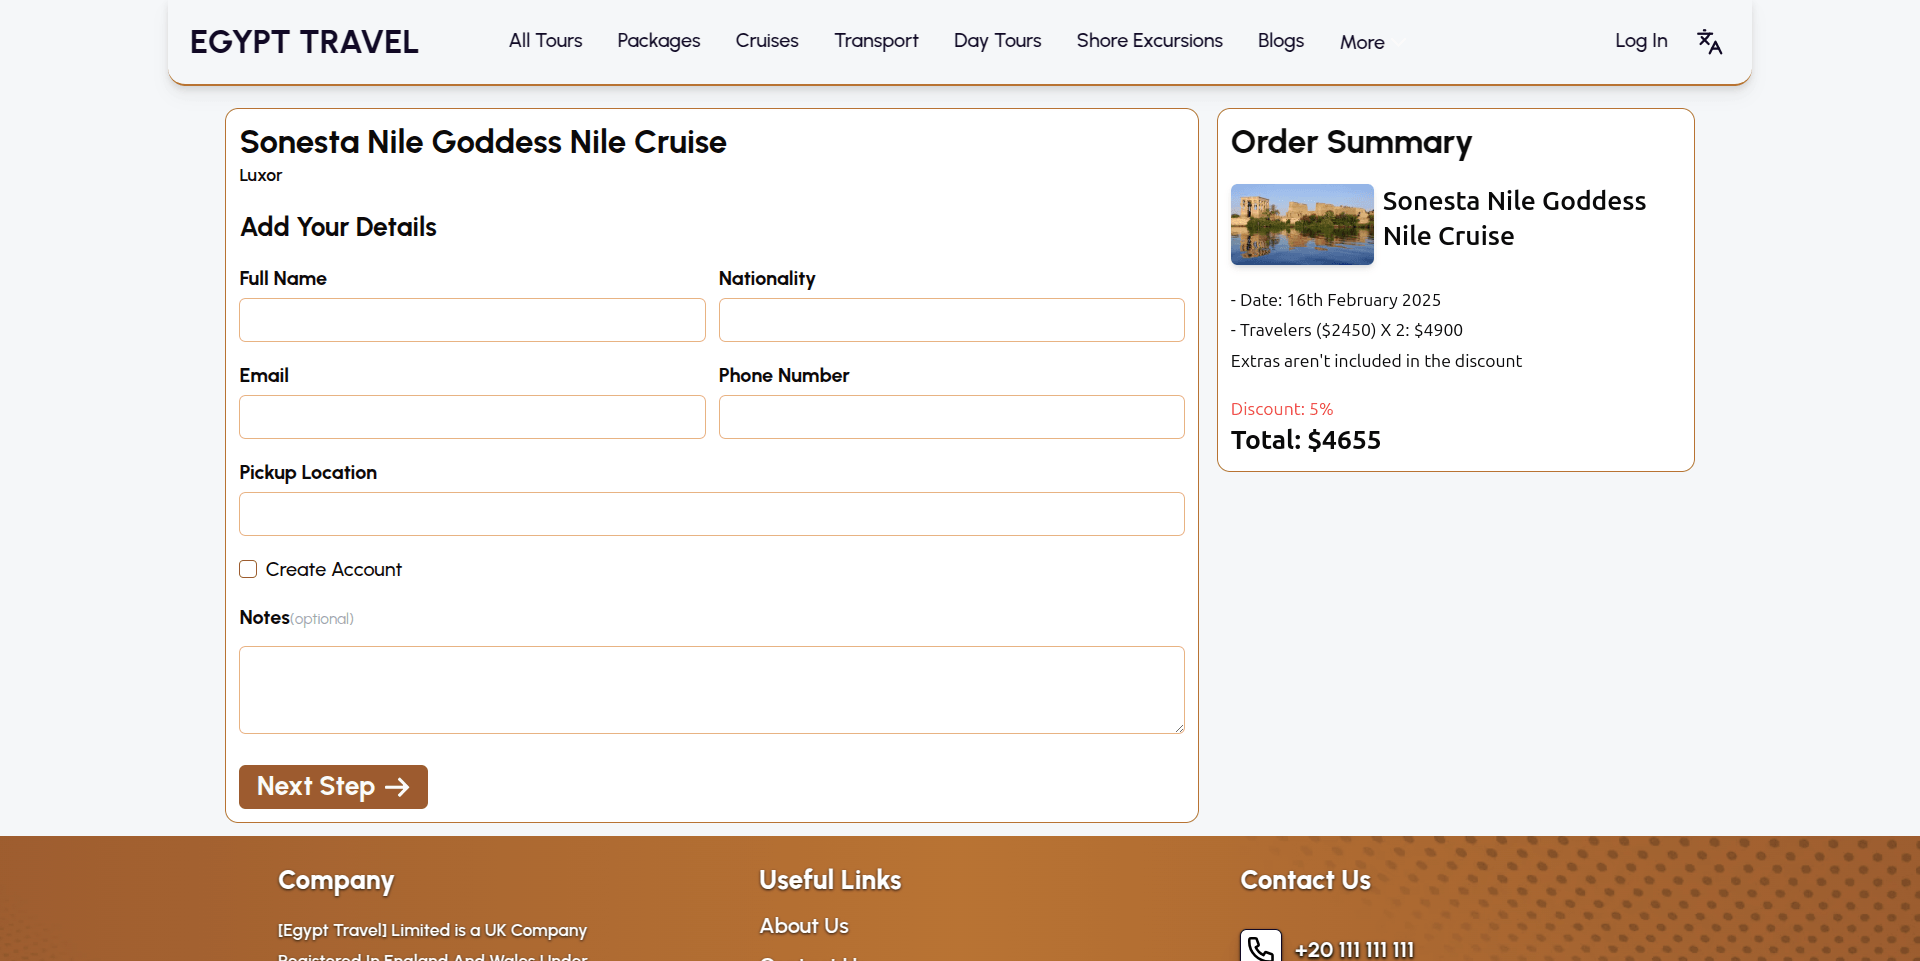Screen dimensions: 1920x961
Task: Select Transport in the navigation bar
Action: pyautogui.click(x=876, y=41)
